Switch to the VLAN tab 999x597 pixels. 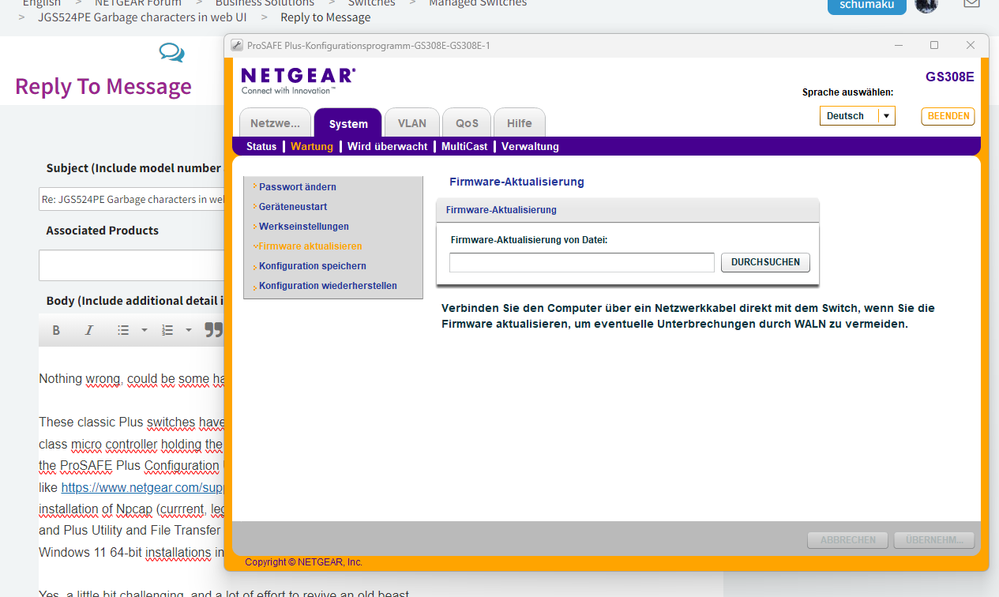click(x=412, y=123)
